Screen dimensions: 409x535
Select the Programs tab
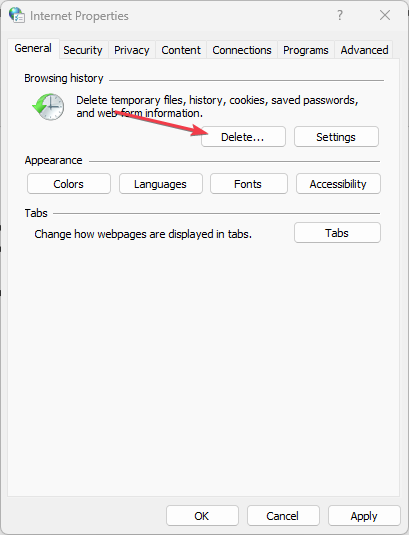point(306,50)
